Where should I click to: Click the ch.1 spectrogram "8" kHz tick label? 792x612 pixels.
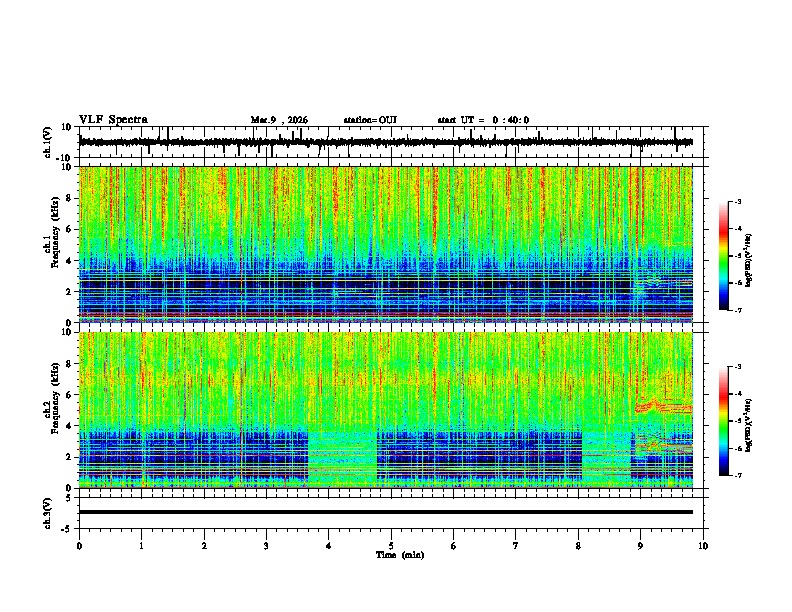69,198
